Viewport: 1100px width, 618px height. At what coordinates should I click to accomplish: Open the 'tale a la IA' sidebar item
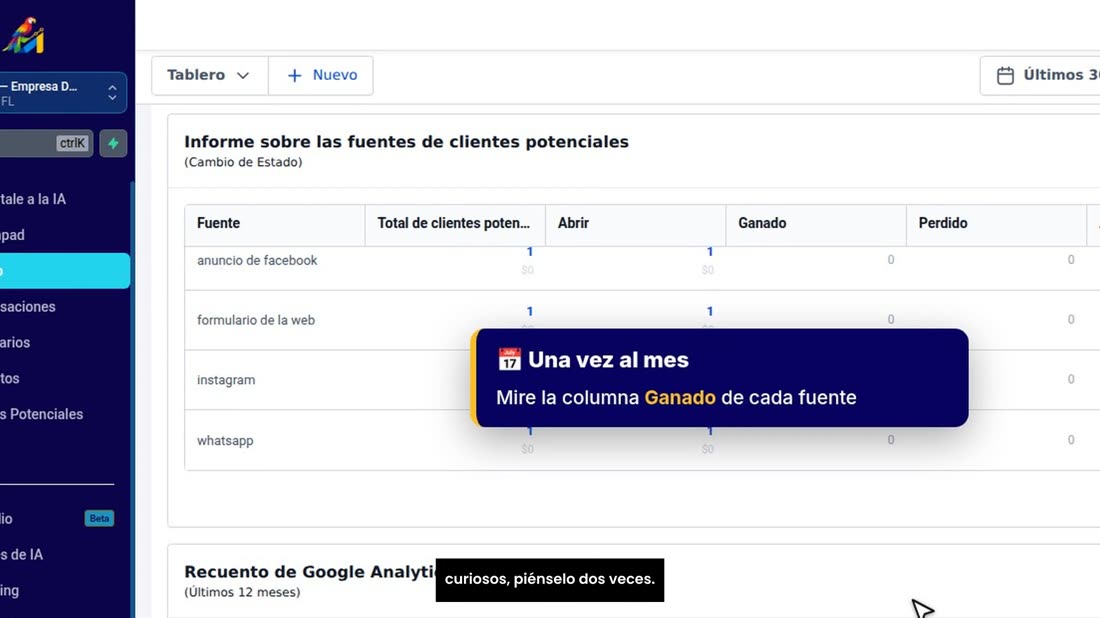33,199
